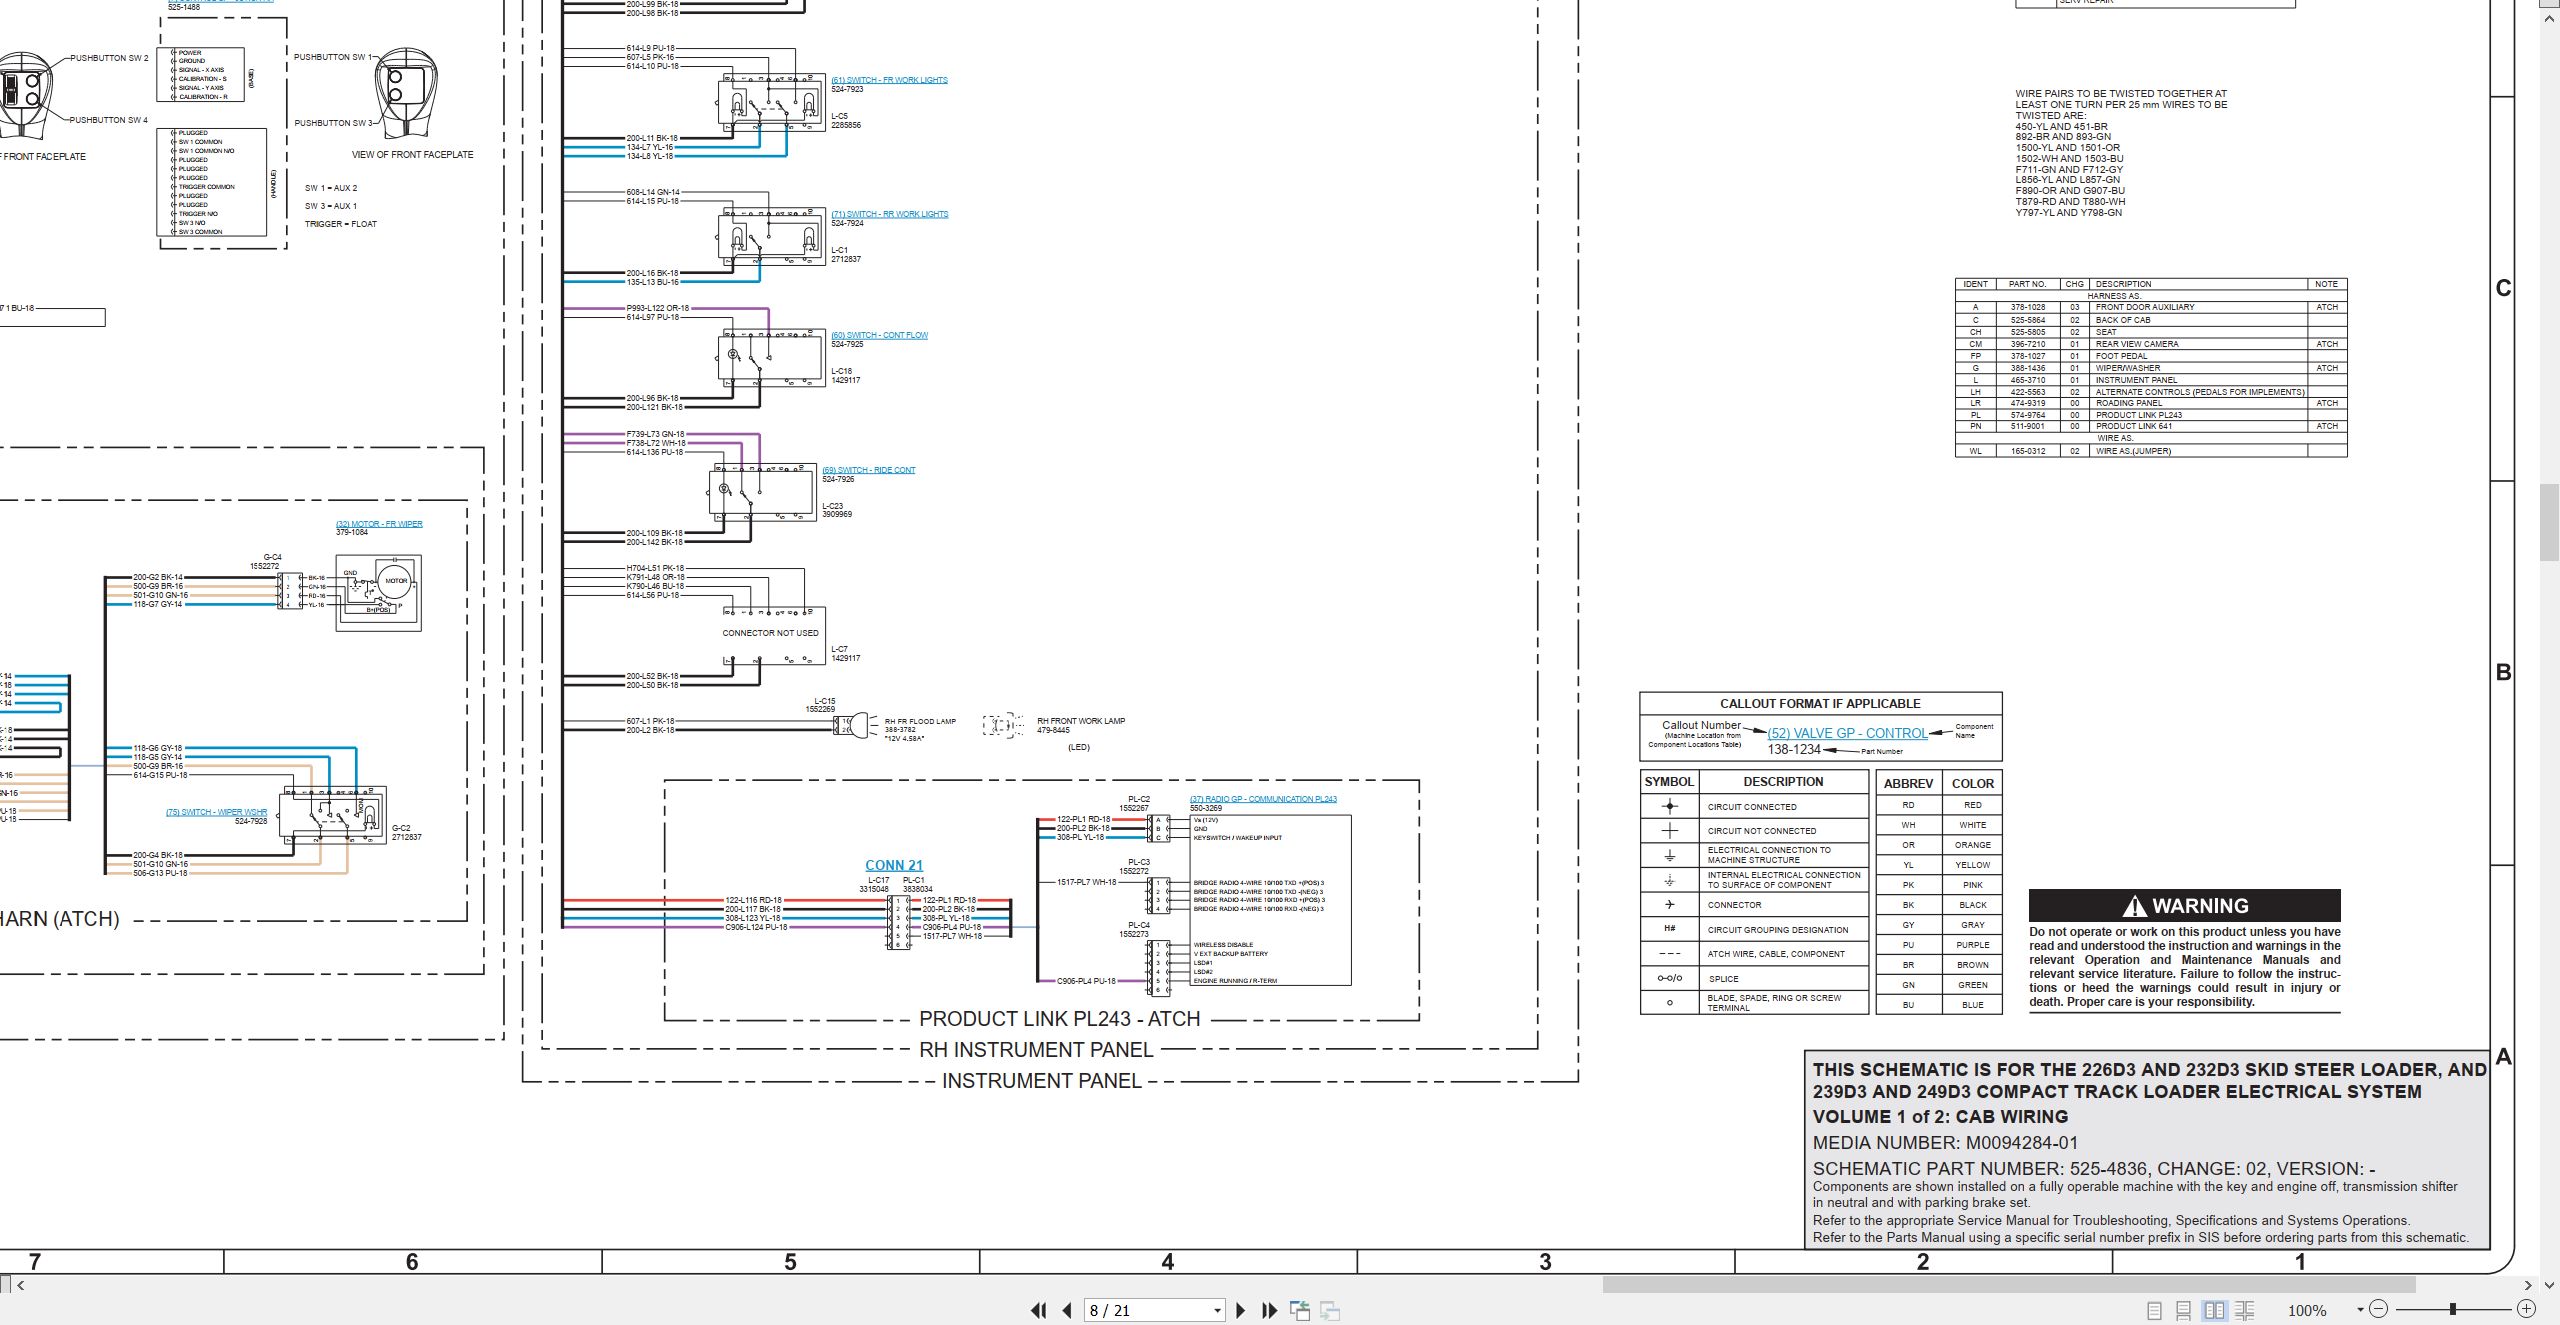Click the vertical scrollbar thumb

coord(2550,522)
